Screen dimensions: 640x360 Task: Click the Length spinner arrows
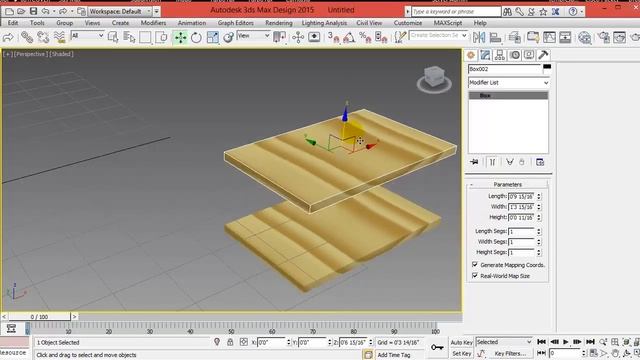539,196
